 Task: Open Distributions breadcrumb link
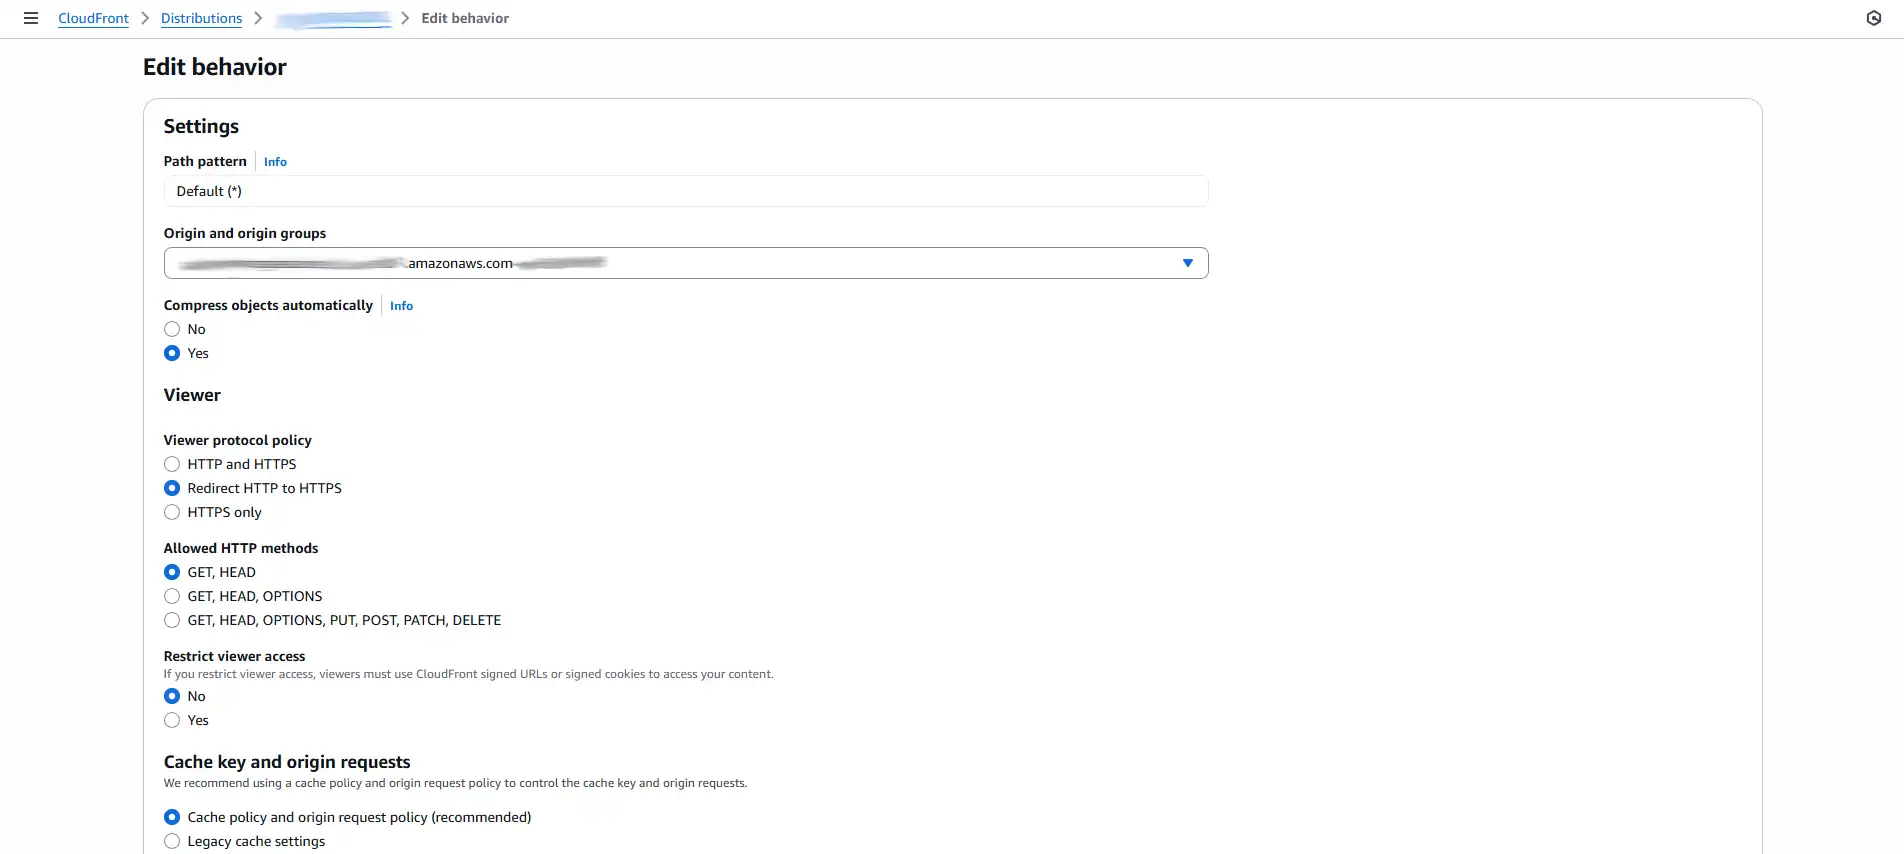pos(201,18)
